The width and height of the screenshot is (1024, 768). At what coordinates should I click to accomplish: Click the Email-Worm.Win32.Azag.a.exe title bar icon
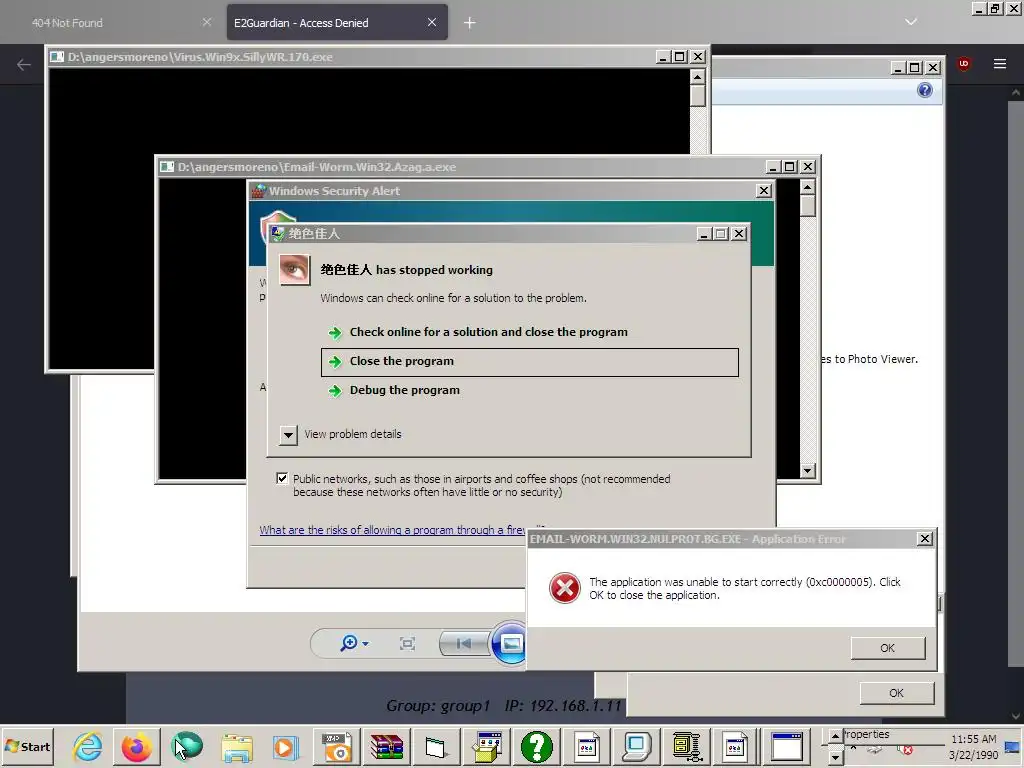tap(167, 167)
